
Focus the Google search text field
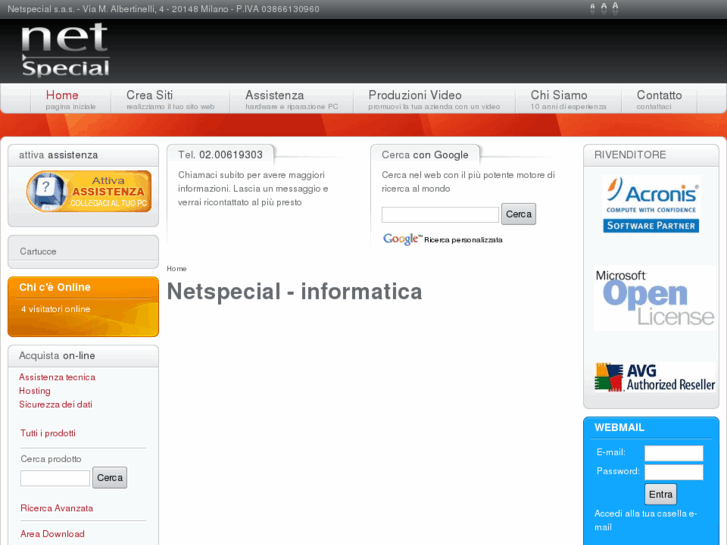tap(440, 215)
